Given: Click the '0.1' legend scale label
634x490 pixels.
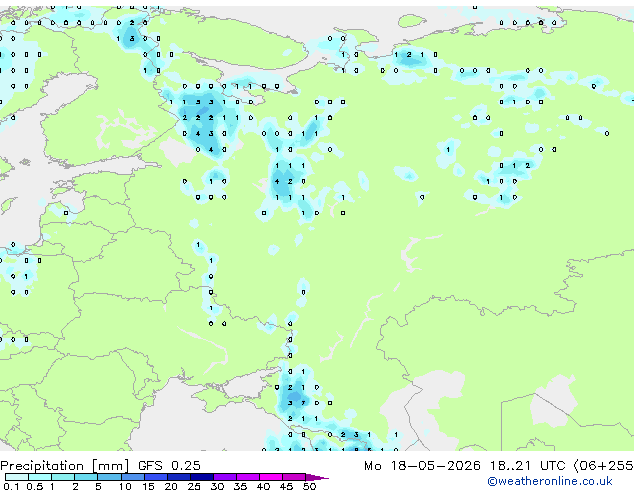Looking at the screenshot, I should tap(11, 486).
